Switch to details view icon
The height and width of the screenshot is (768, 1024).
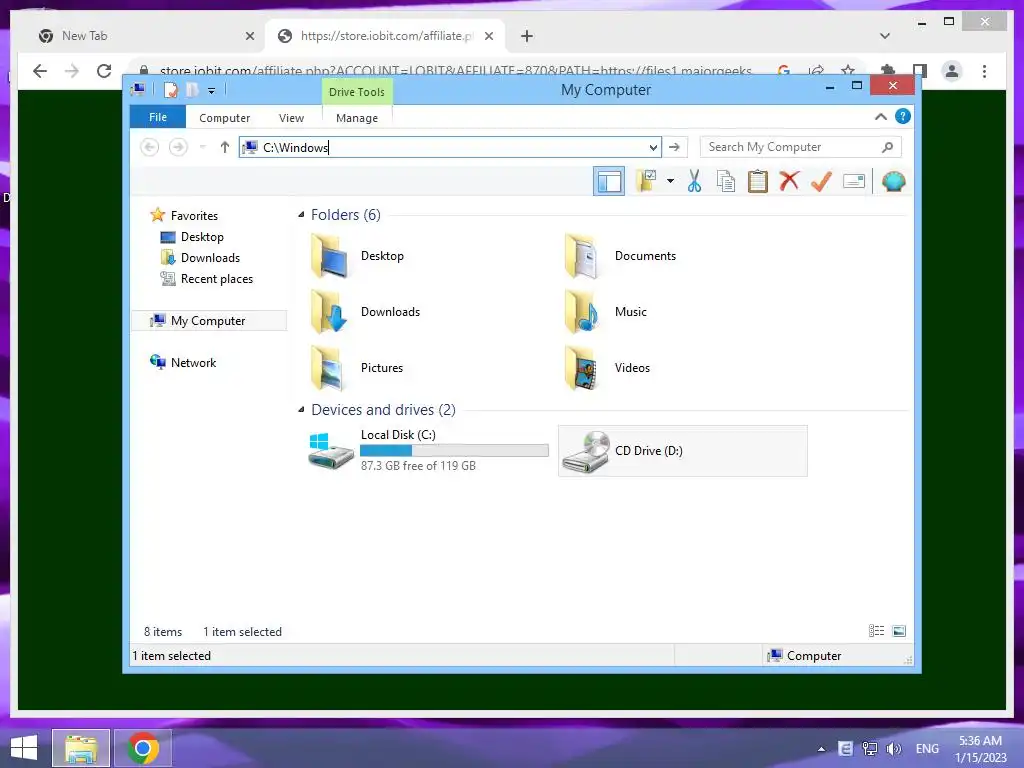pyautogui.click(x=876, y=631)
